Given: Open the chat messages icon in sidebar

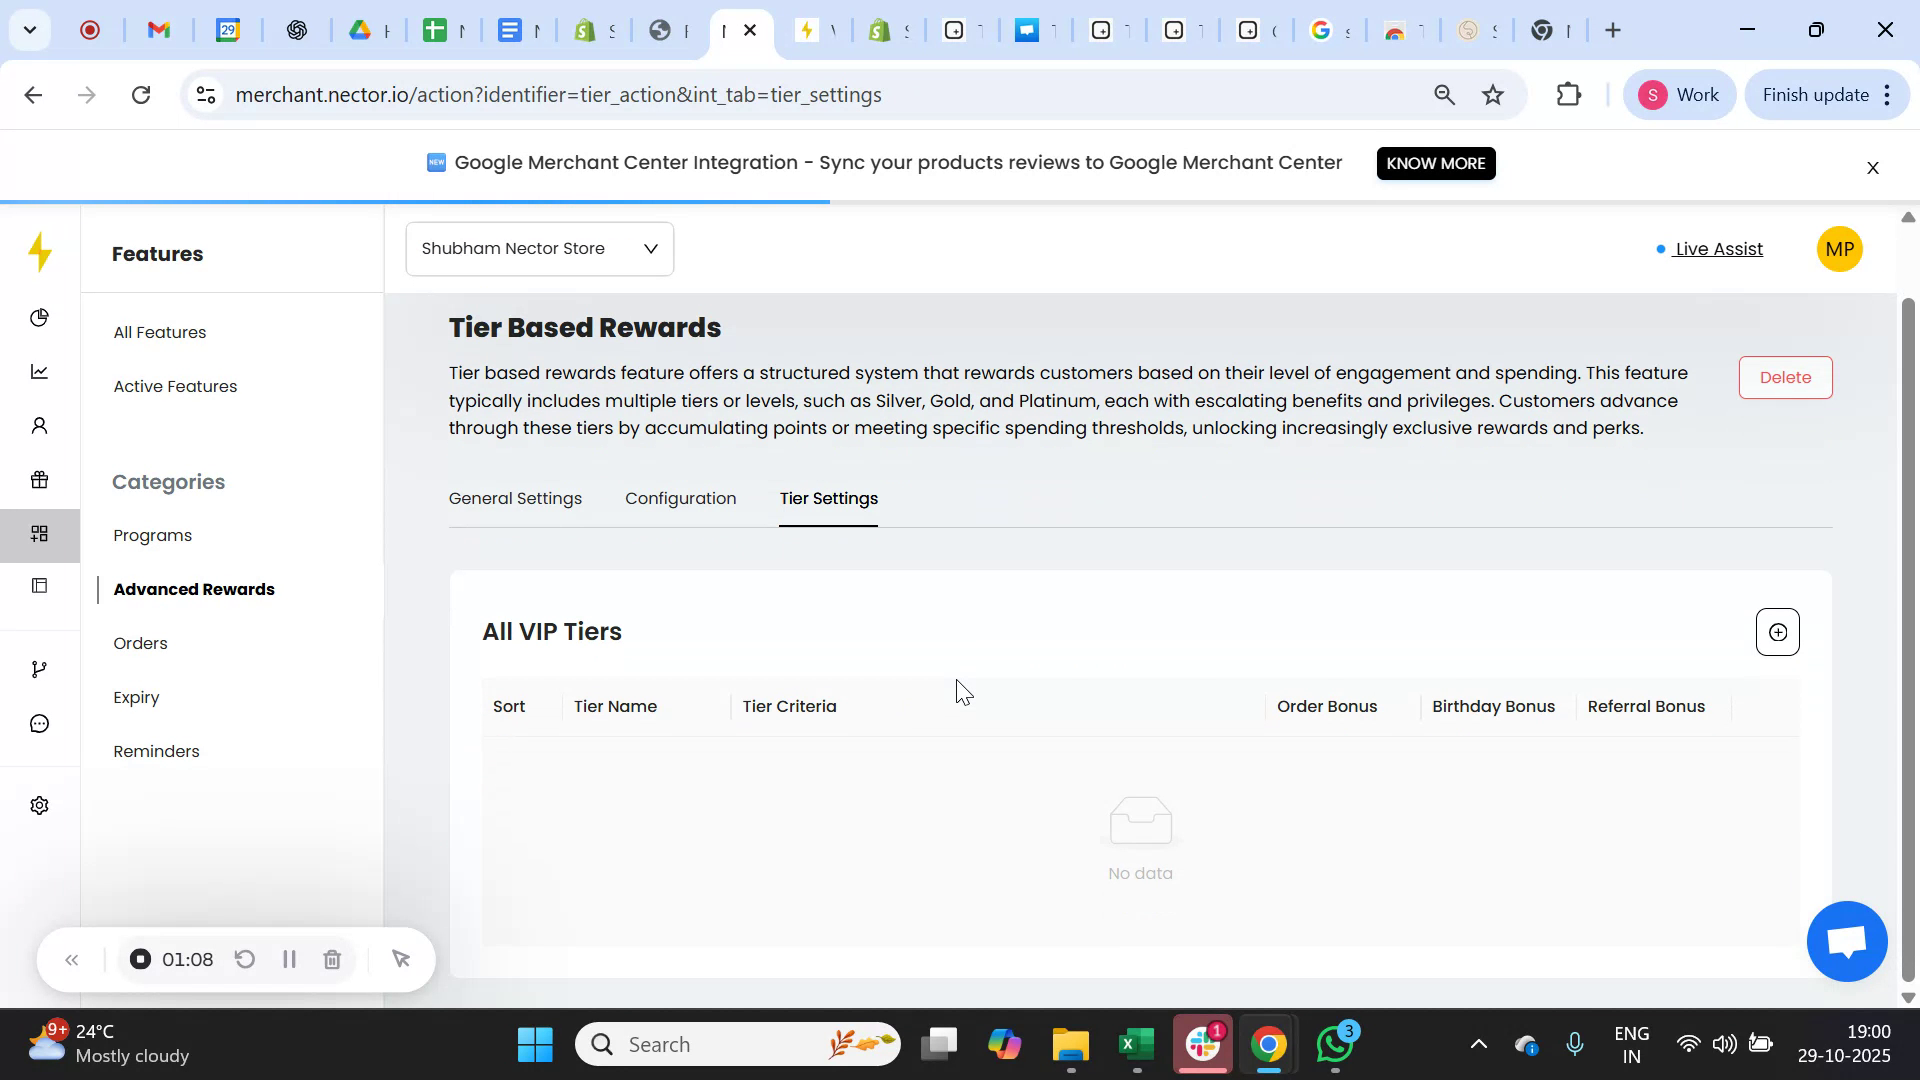Looking at the screenshot, I should pos(39,723).
